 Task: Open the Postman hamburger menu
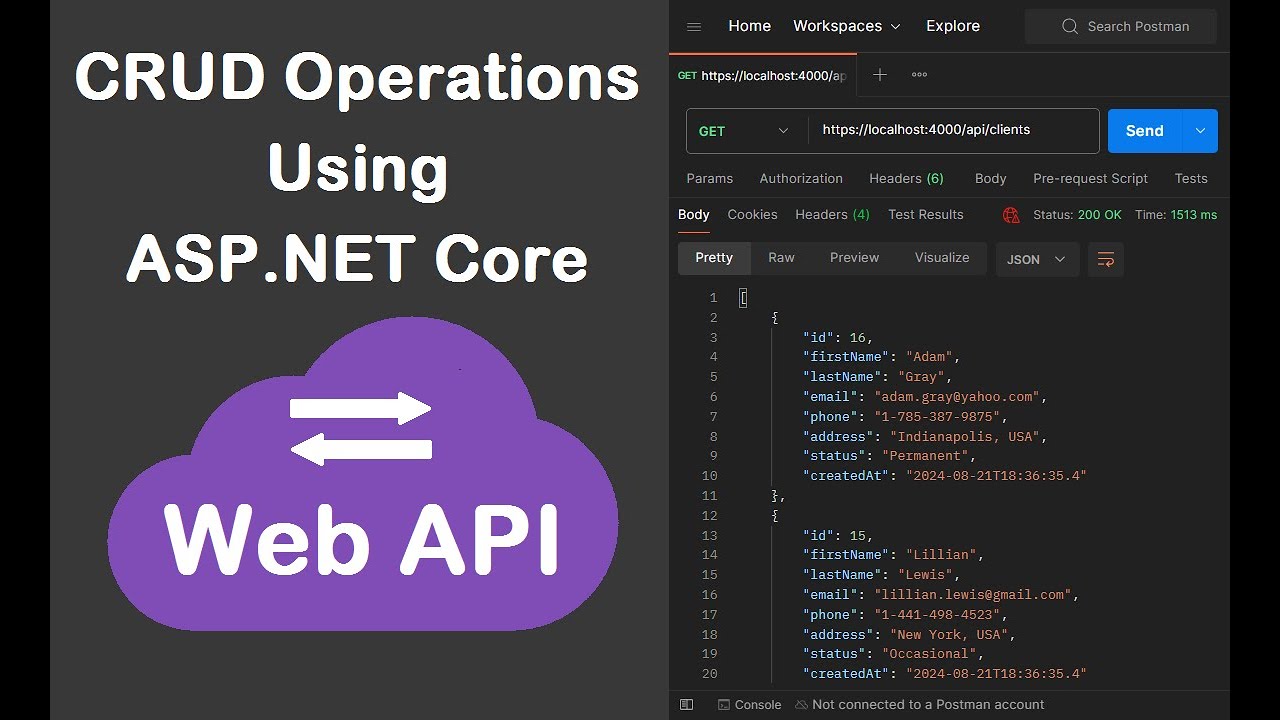click(694, 26)
